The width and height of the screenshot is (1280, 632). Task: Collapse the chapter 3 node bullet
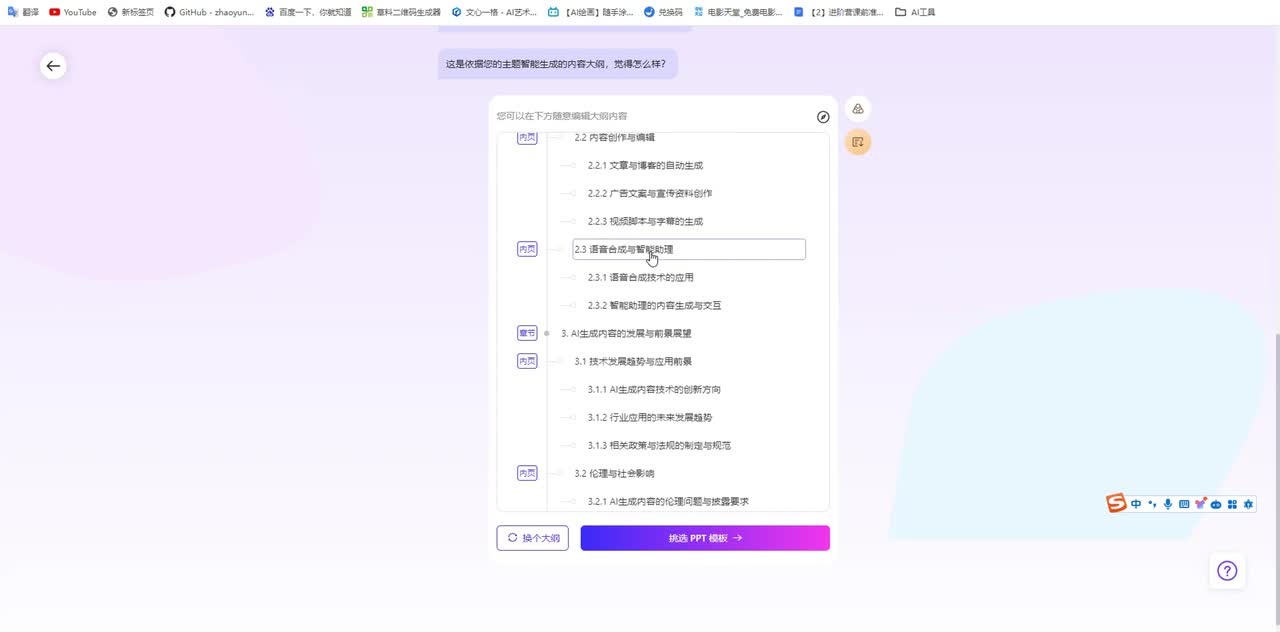tap(547, 333)
